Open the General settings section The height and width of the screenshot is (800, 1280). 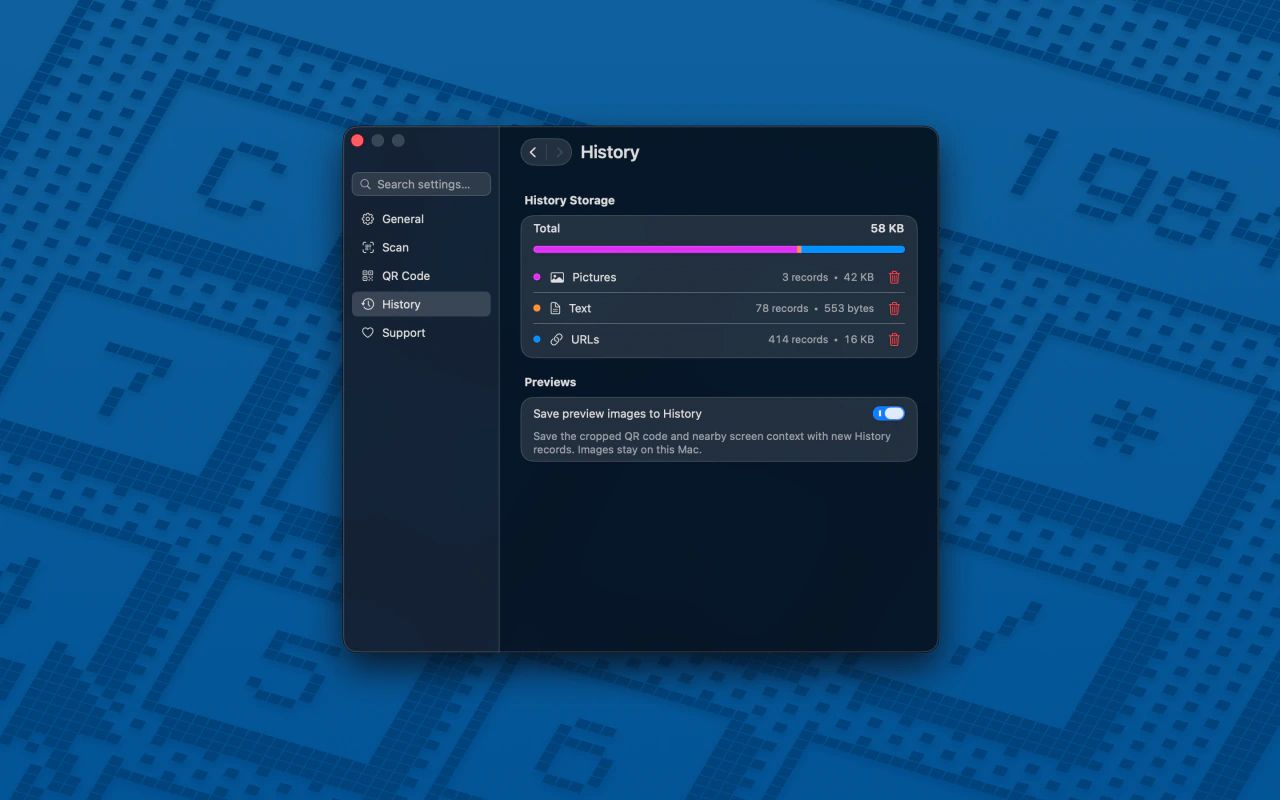[x=421, y=219]
